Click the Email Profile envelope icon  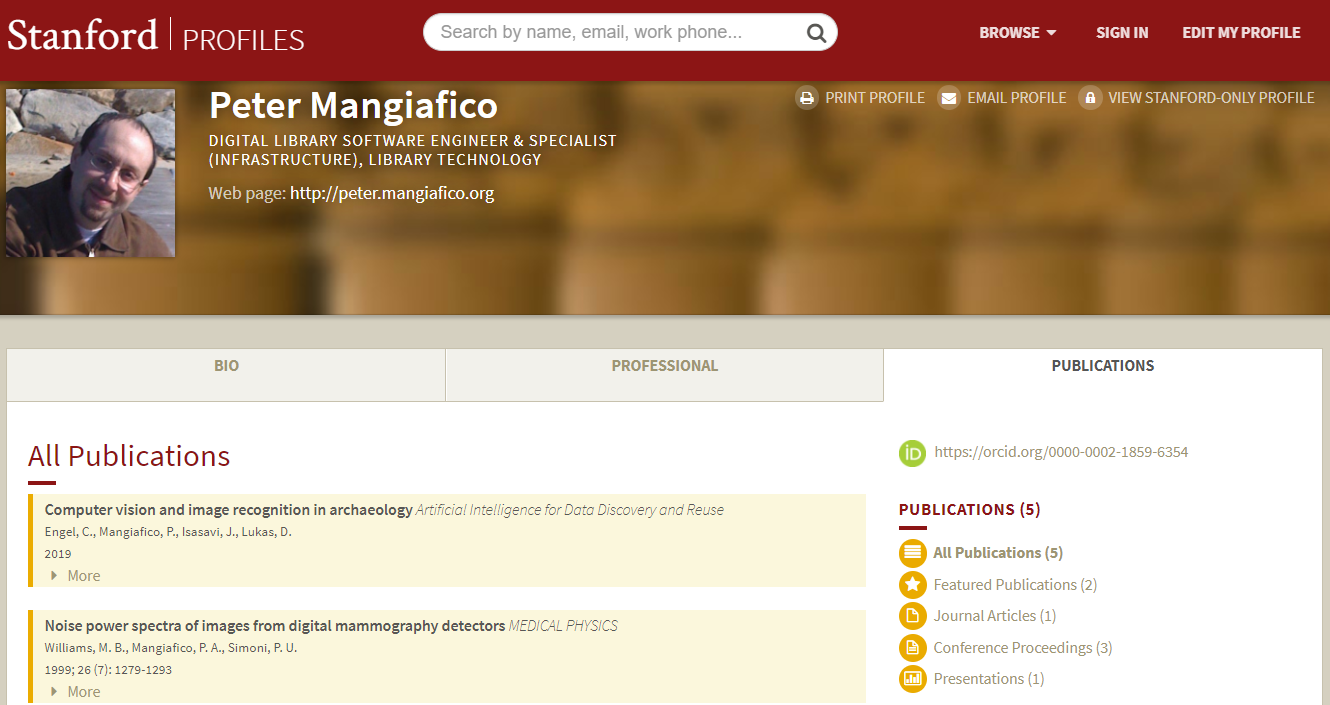949,98
